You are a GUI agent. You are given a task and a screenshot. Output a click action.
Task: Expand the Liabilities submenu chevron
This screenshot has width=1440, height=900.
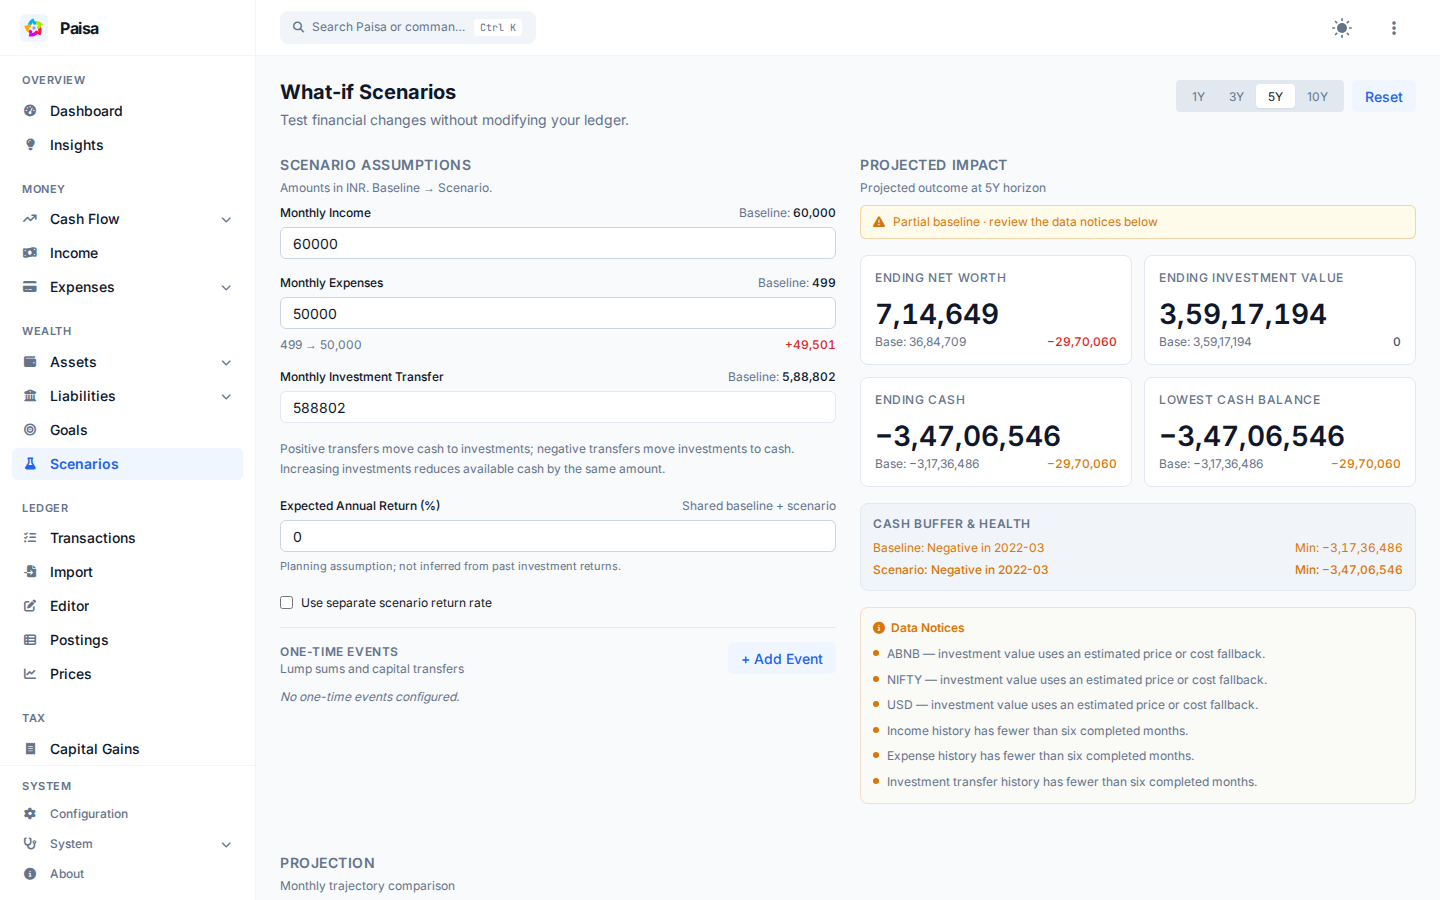(226, 397)
